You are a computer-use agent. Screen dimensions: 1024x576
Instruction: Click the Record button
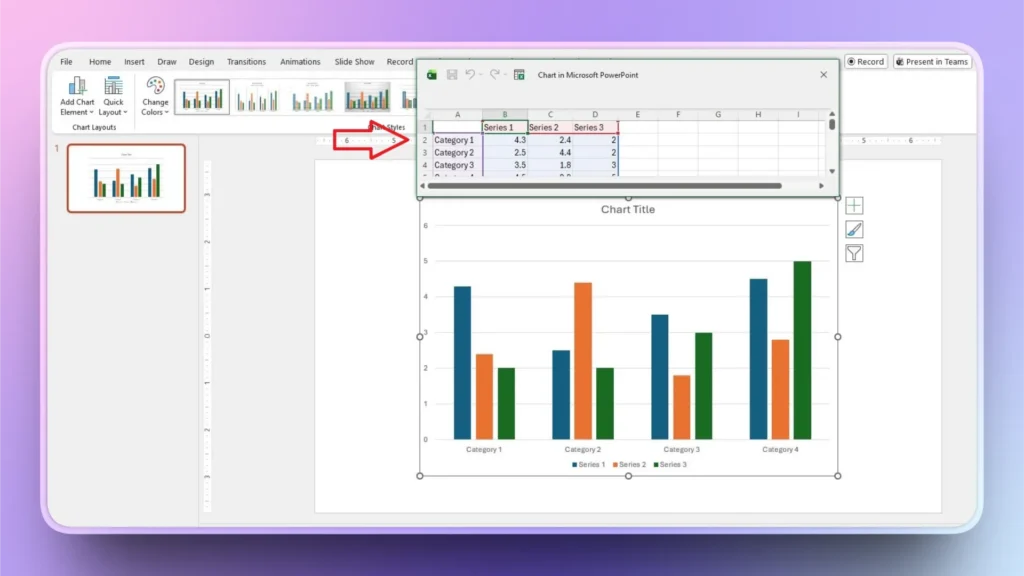pos(866,61)
